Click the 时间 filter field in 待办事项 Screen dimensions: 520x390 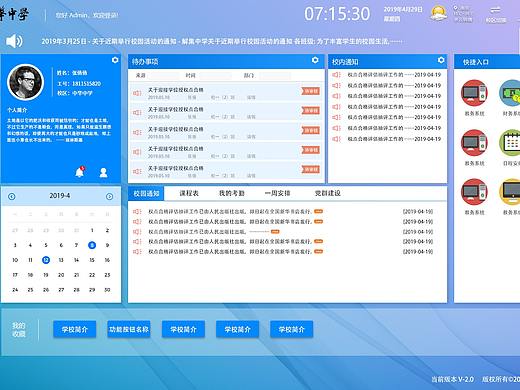[x=215, y=76]
